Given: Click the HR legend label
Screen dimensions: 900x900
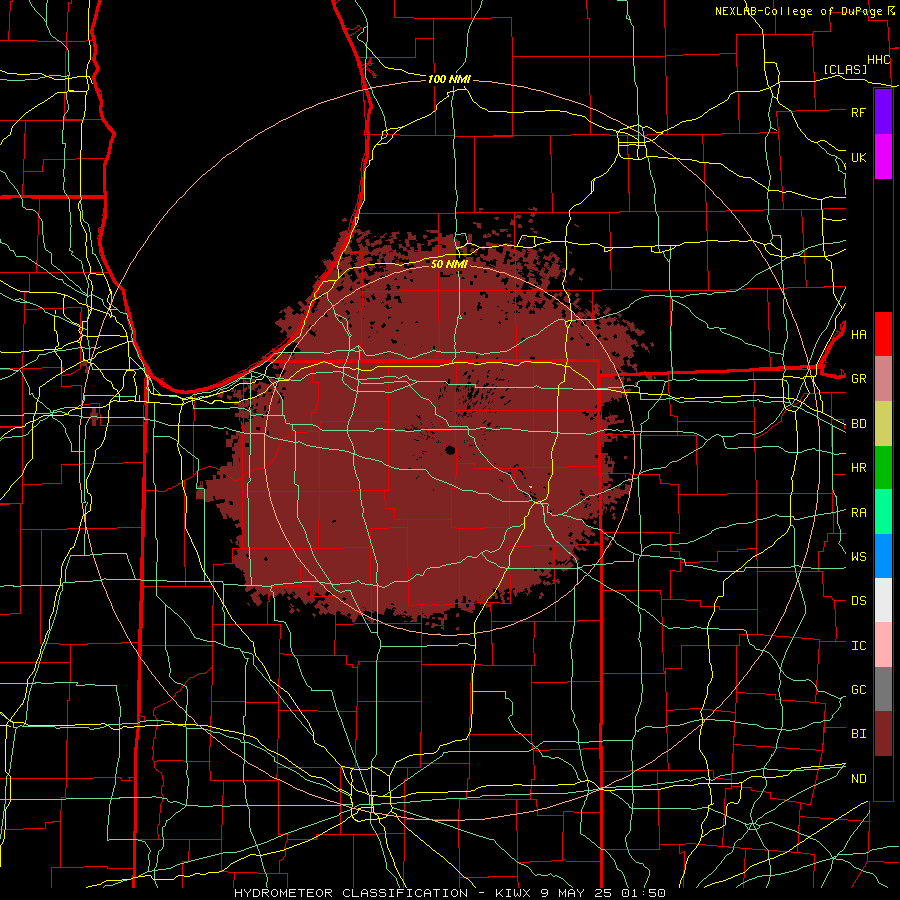Looking at the screenshot, I should 858,468.
